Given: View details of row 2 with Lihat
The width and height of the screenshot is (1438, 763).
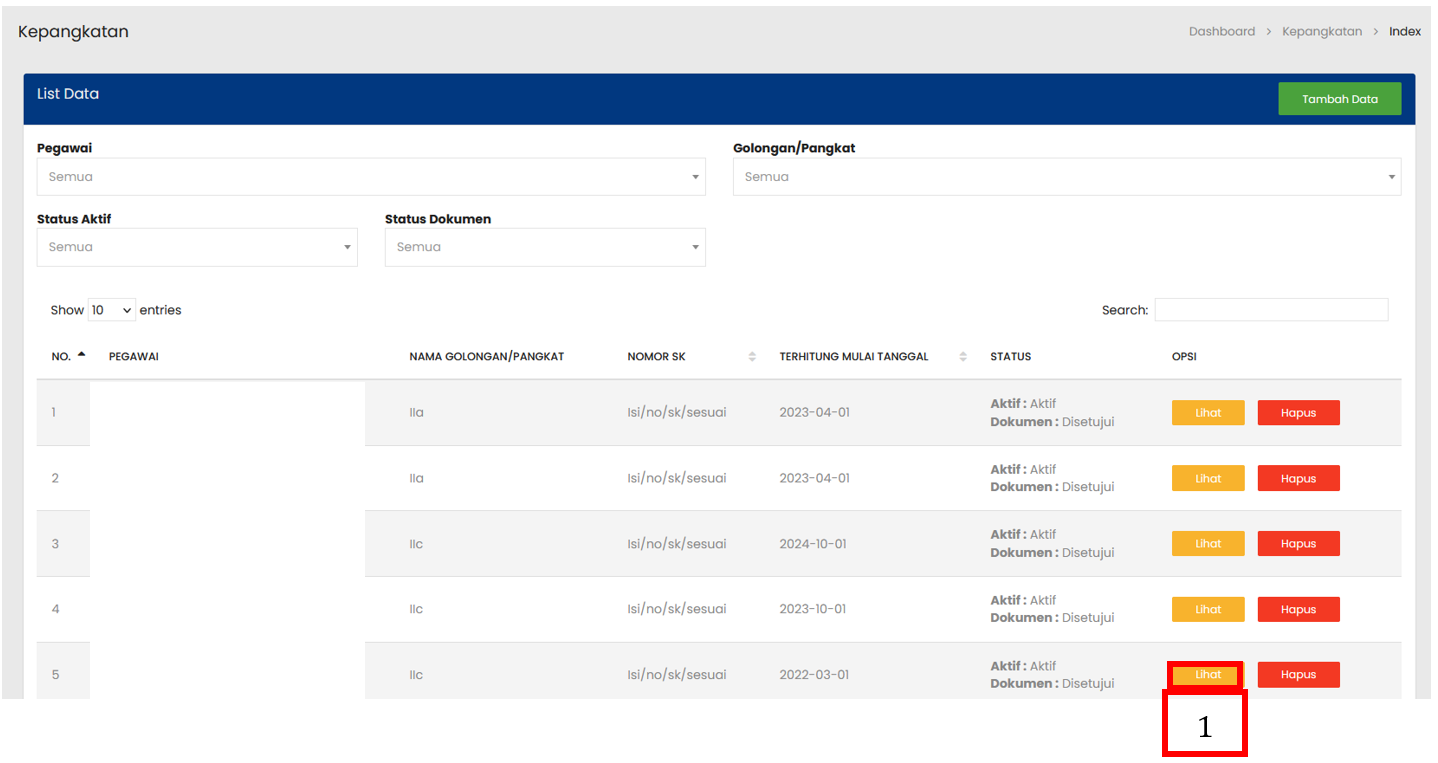Looking at the screenshot, I should (1208, 478).
